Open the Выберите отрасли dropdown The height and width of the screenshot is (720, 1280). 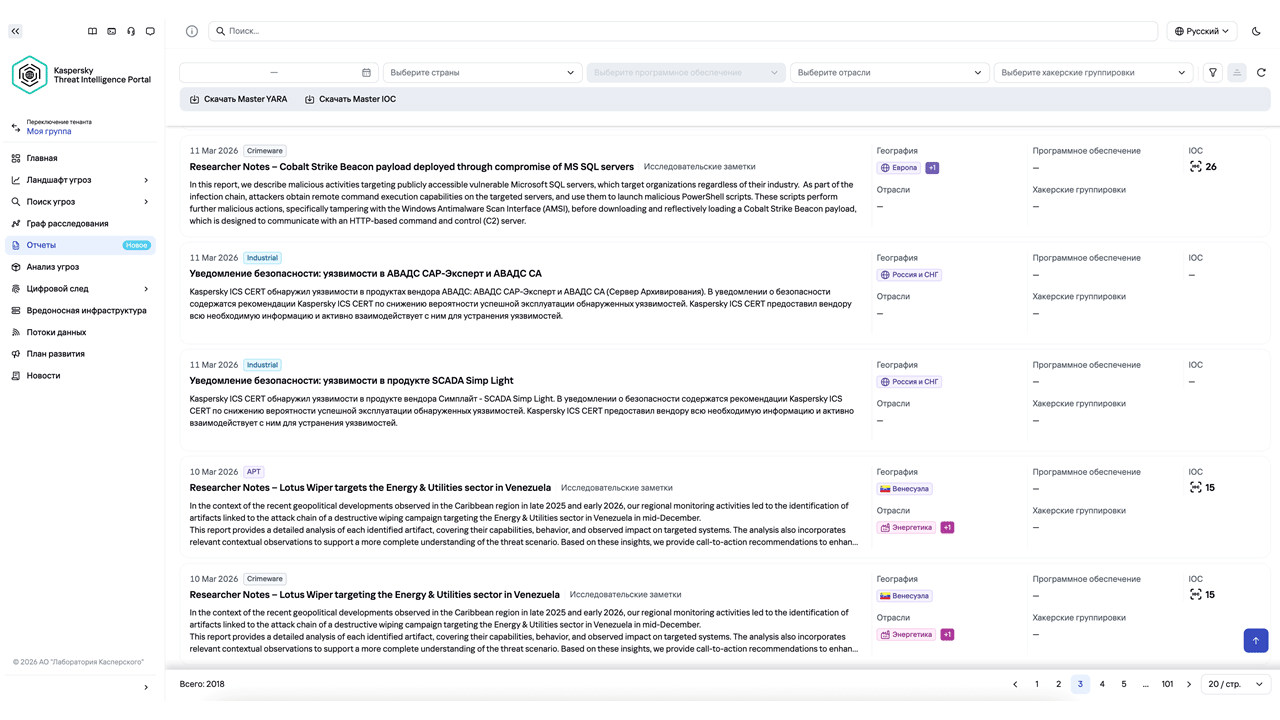890,72
